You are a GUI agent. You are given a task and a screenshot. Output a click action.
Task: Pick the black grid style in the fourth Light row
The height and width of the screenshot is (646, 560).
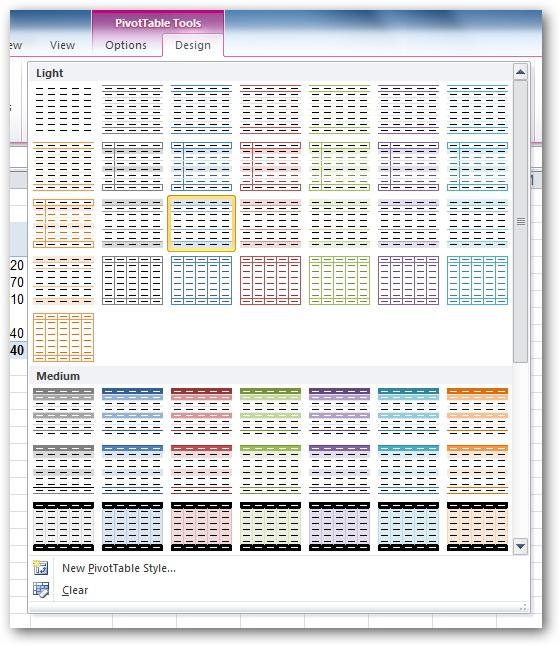click(x=132, y=281)
